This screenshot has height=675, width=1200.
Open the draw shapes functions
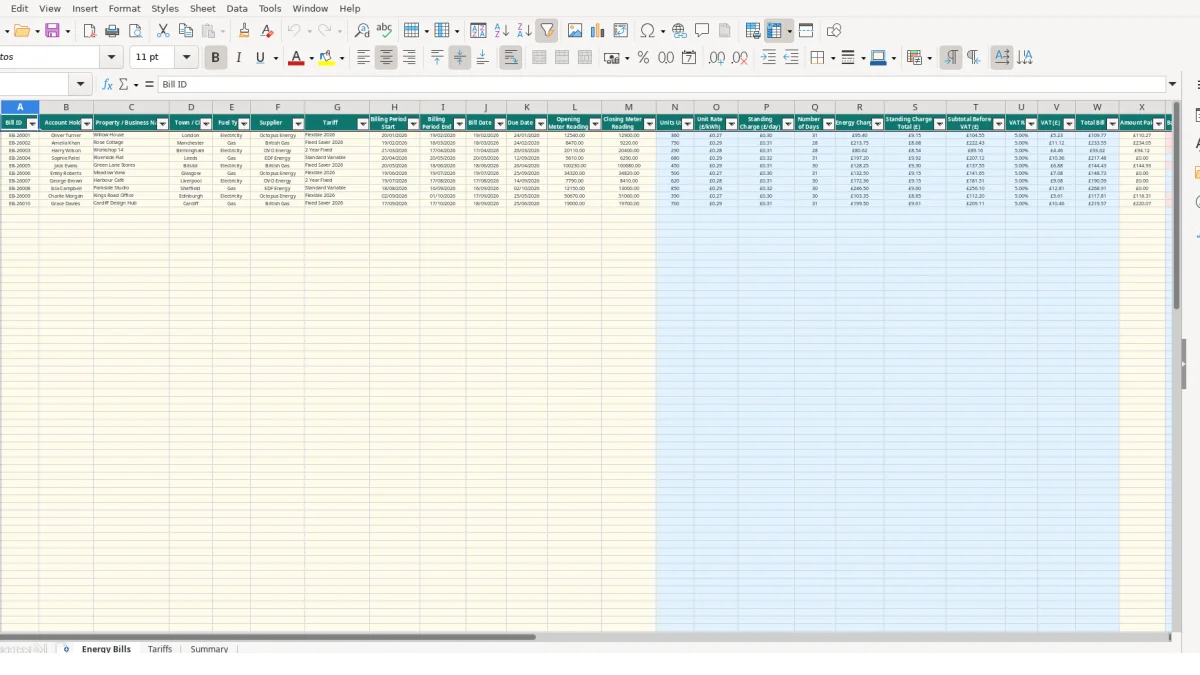(834, 31)
